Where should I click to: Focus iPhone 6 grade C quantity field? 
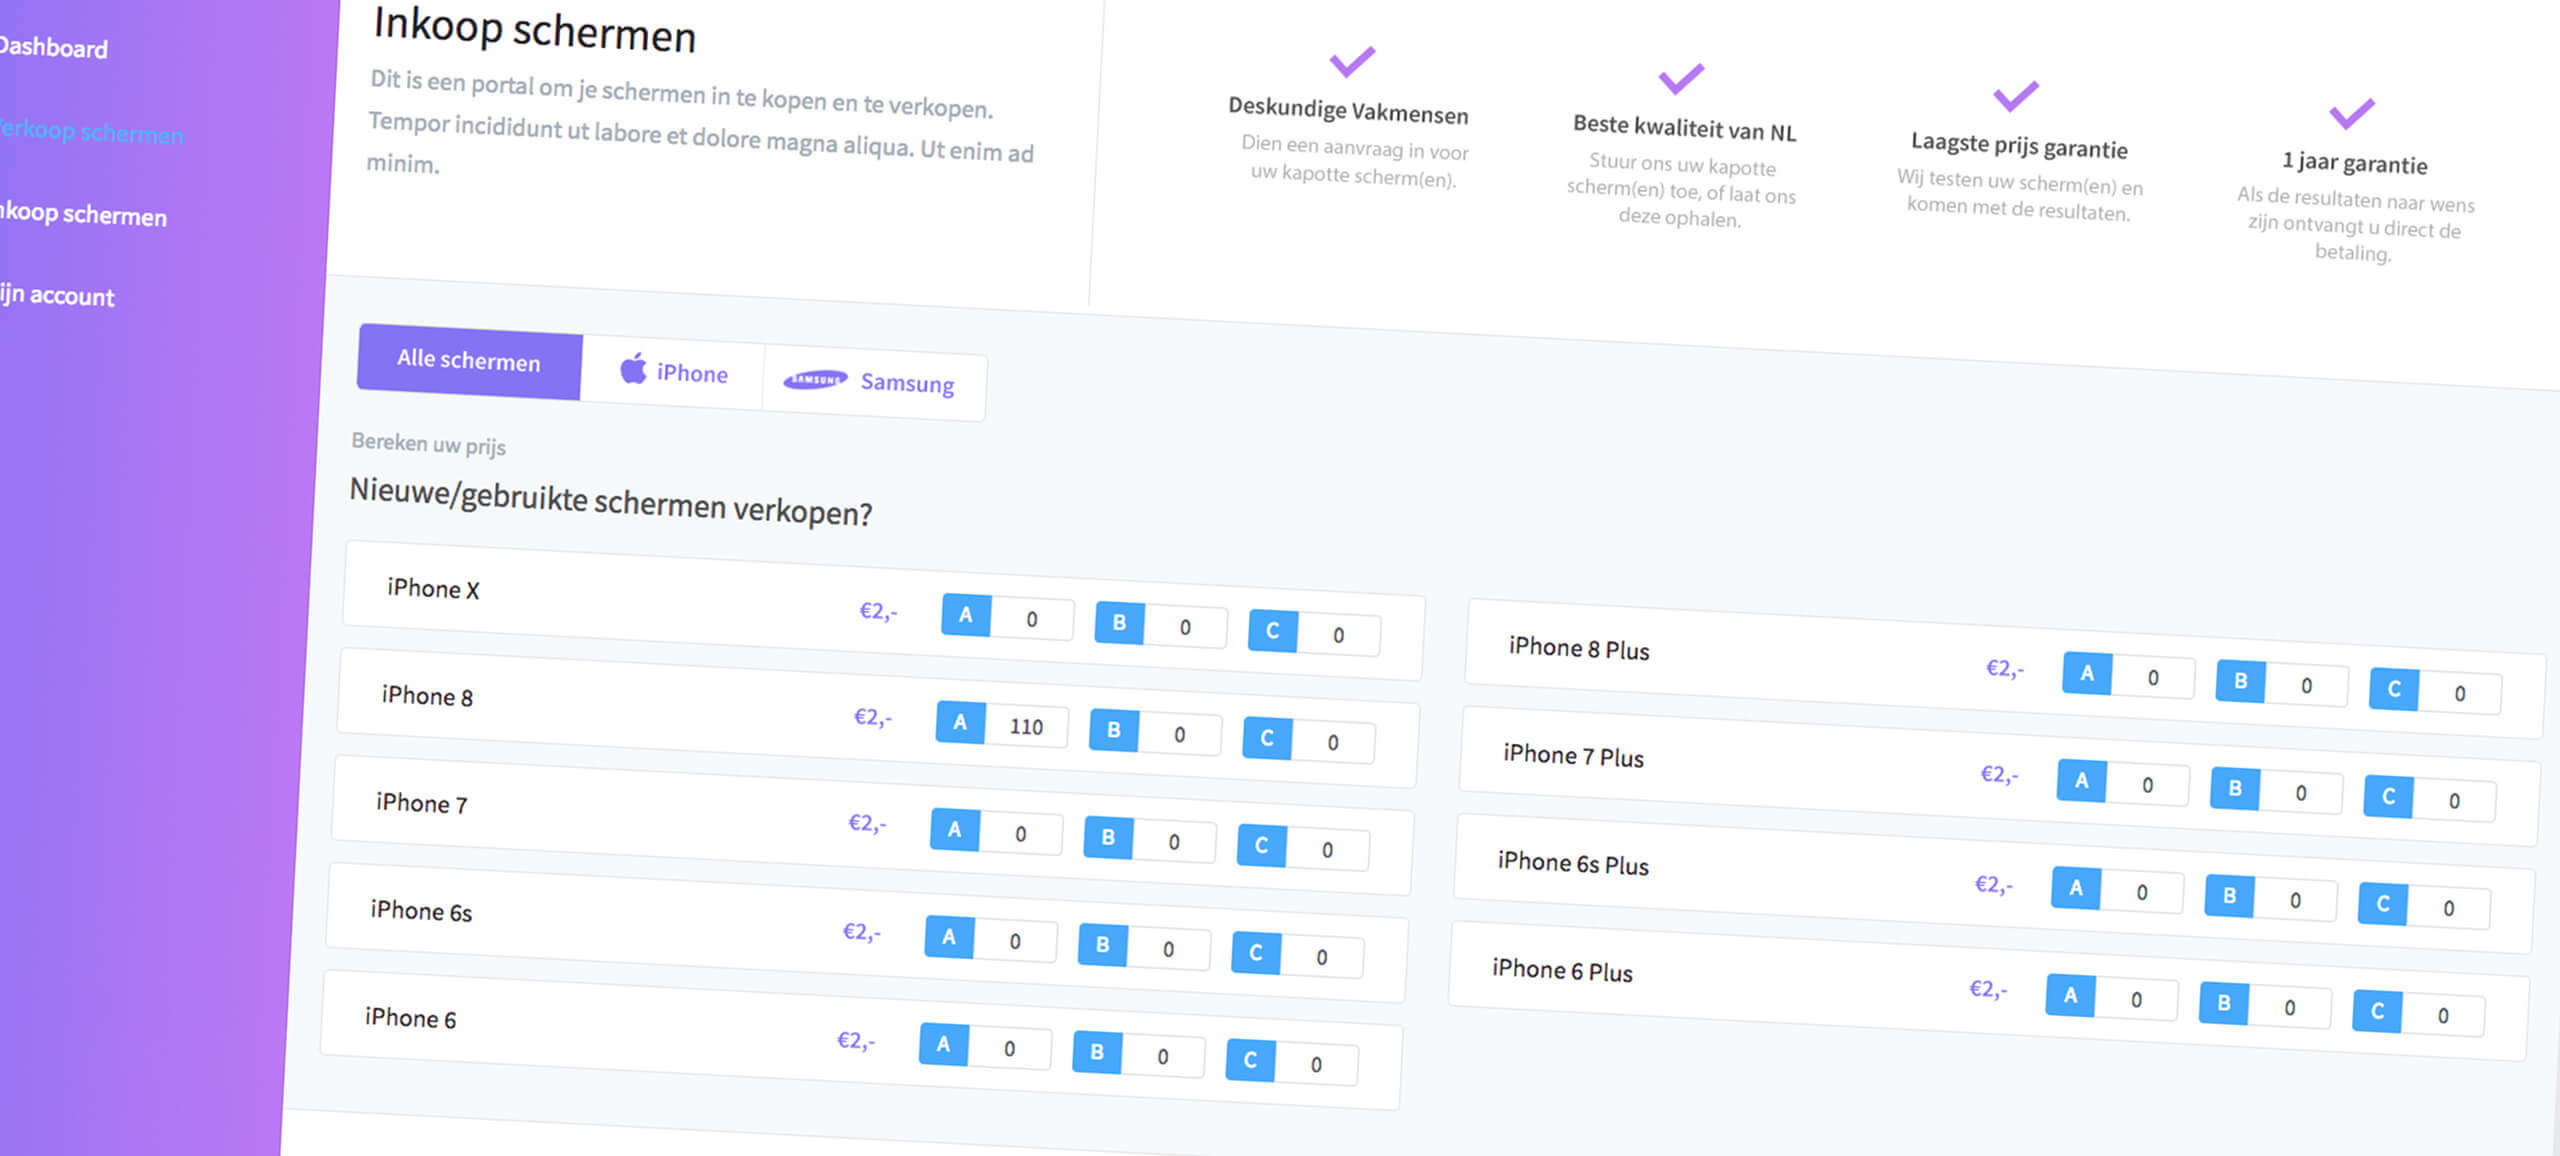[x=1316, y=1064]
